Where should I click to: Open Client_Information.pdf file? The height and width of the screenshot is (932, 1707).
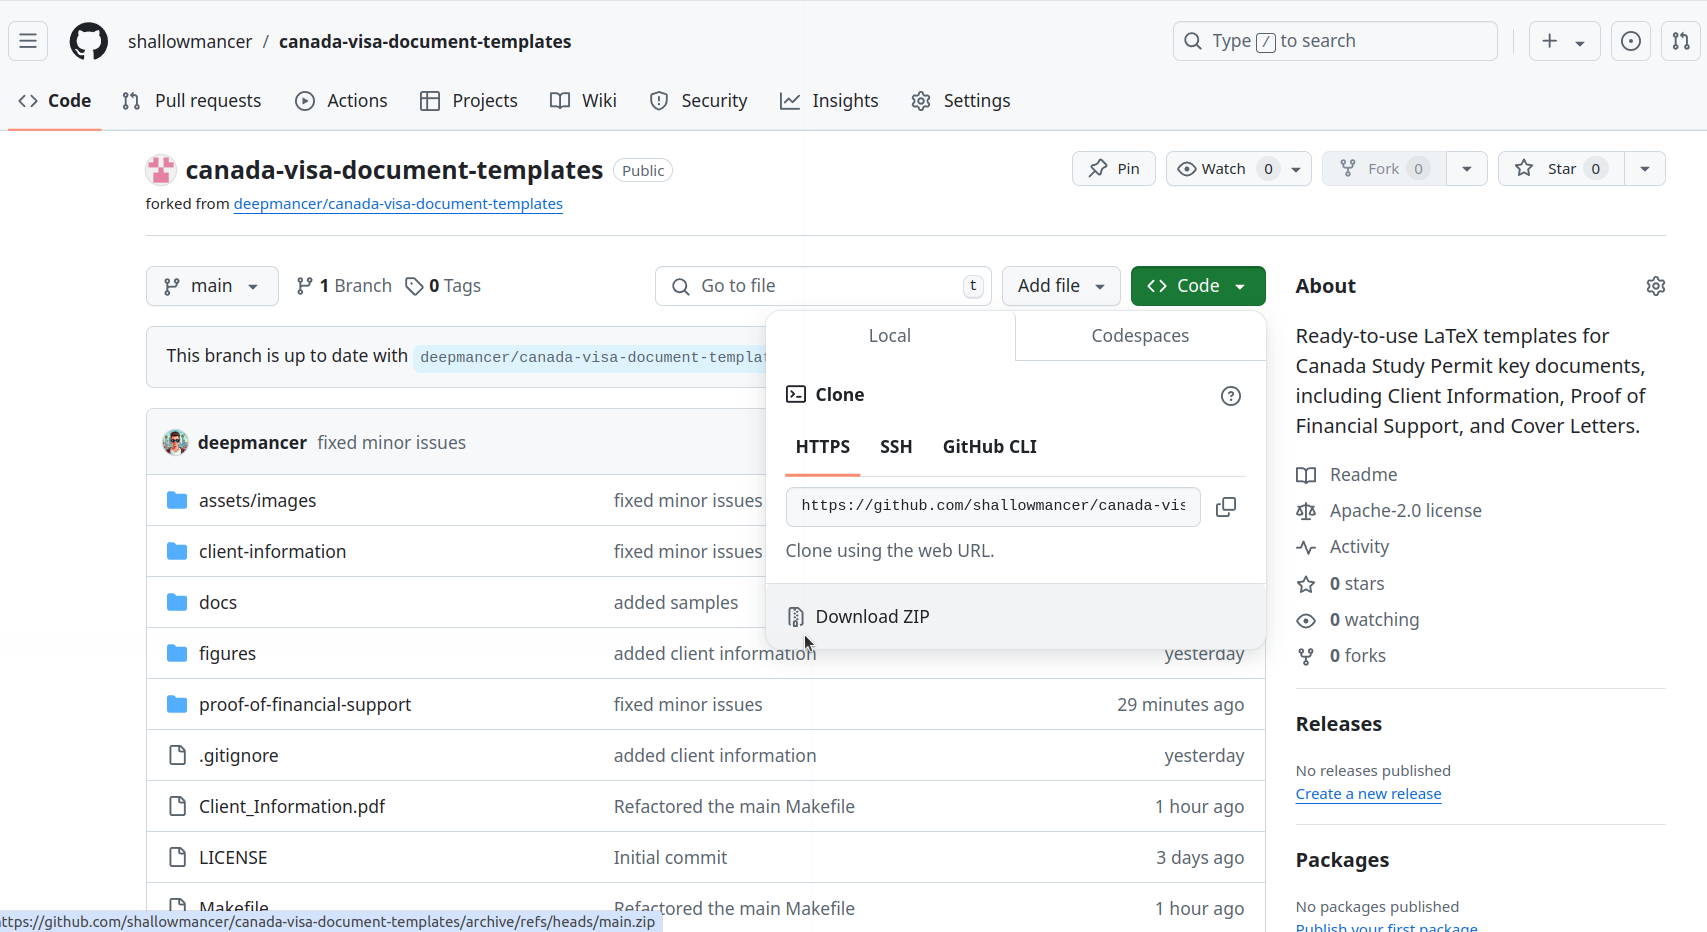[292, 806]
